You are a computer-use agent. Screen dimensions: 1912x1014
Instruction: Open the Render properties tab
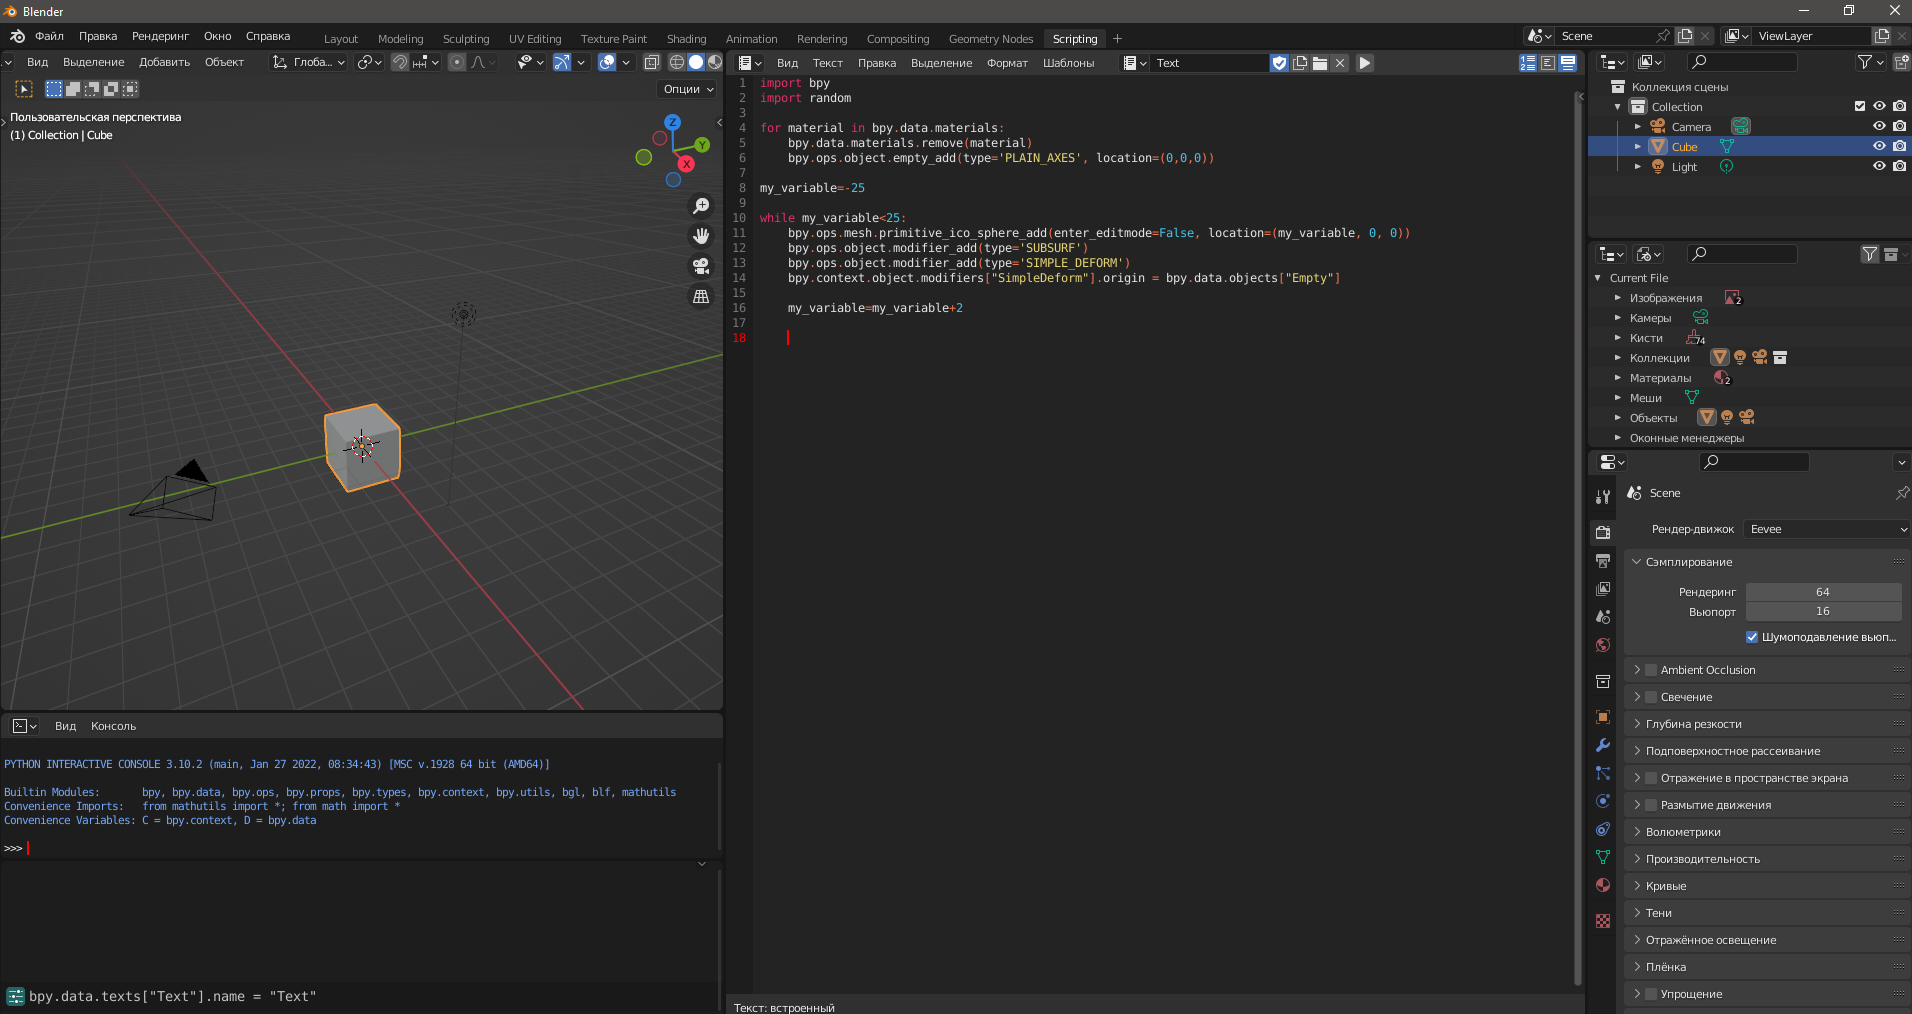click(1603, 533)
